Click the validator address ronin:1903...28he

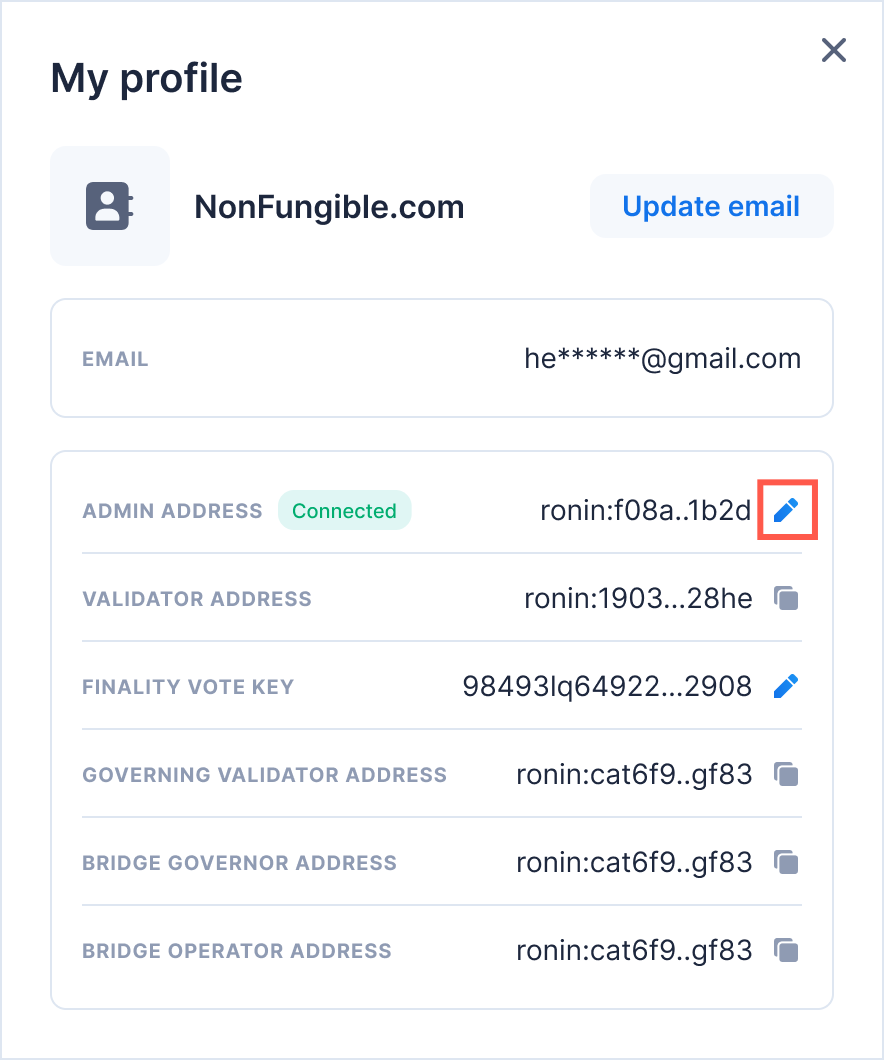click(637, 599)
